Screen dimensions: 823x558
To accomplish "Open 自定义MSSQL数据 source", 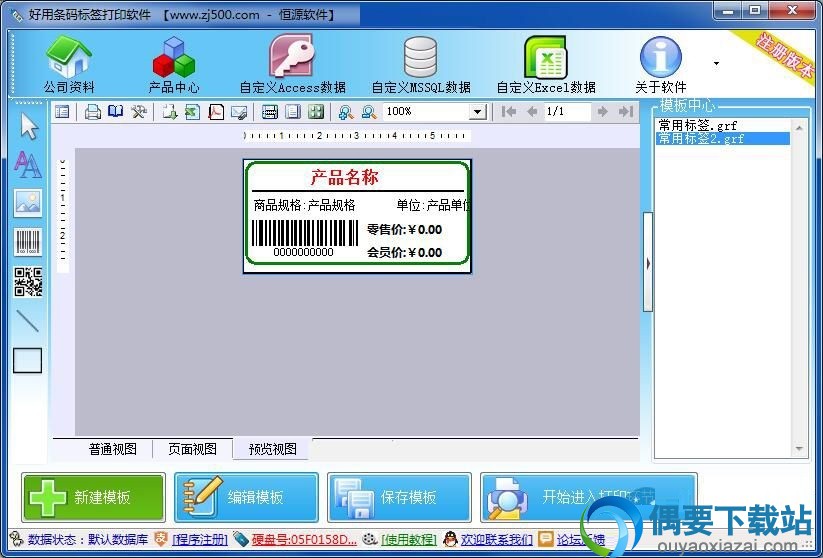I will pyautogui.click(x=421, y=64).
